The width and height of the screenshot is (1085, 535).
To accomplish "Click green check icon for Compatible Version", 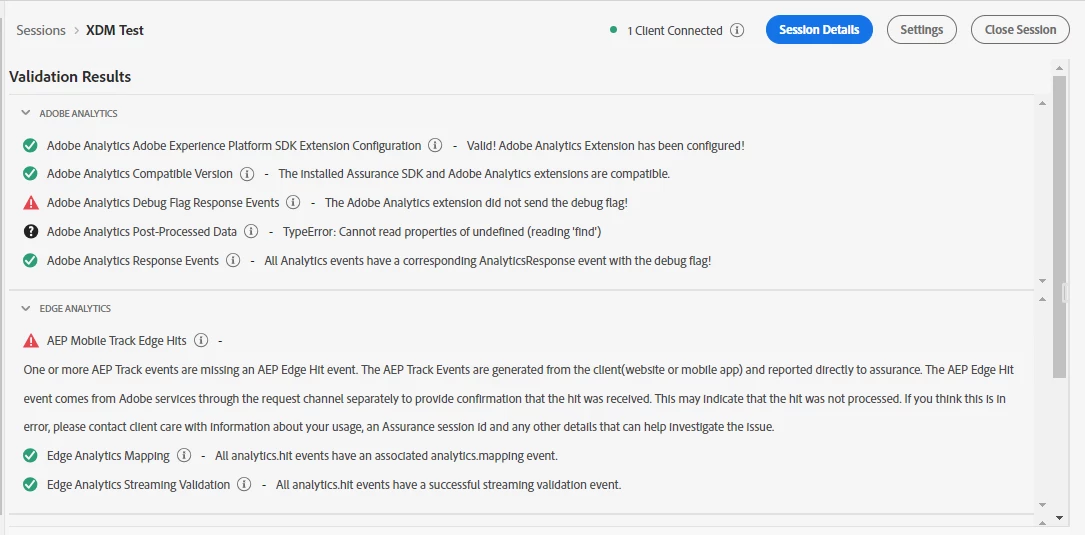I will tap(30, 174).
